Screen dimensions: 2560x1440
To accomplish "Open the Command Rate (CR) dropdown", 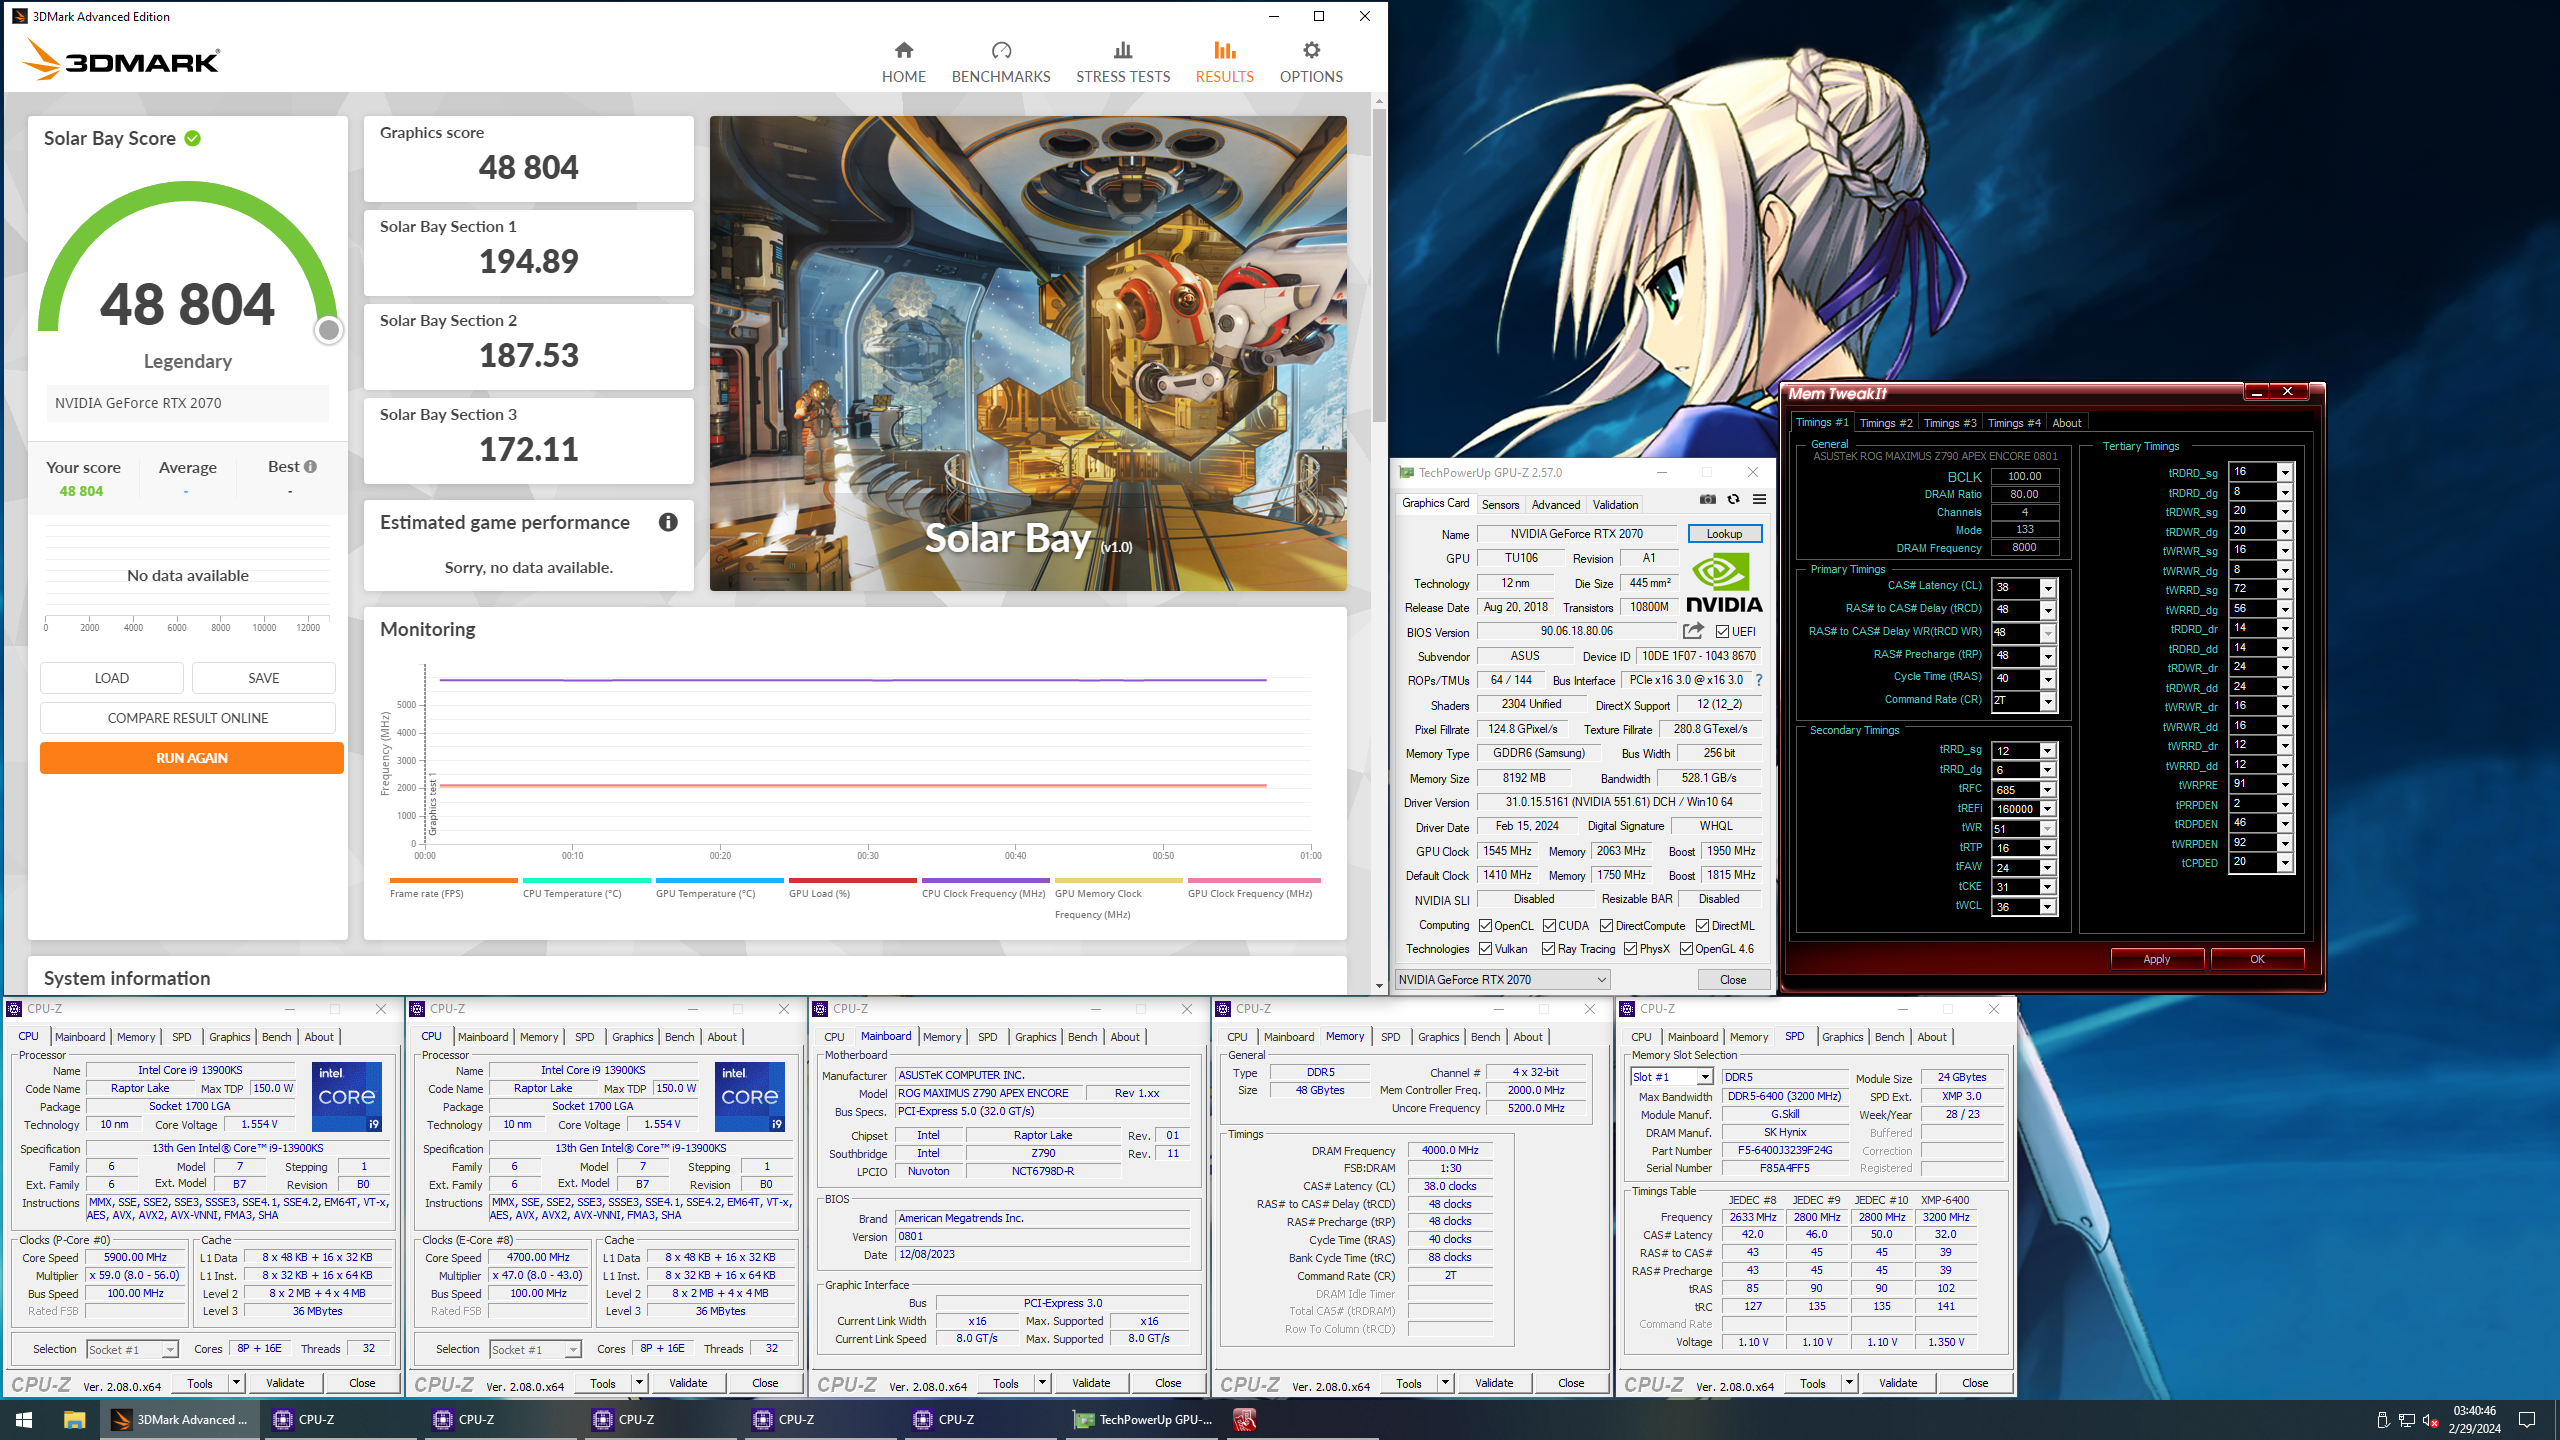I will click(2047, 701).
